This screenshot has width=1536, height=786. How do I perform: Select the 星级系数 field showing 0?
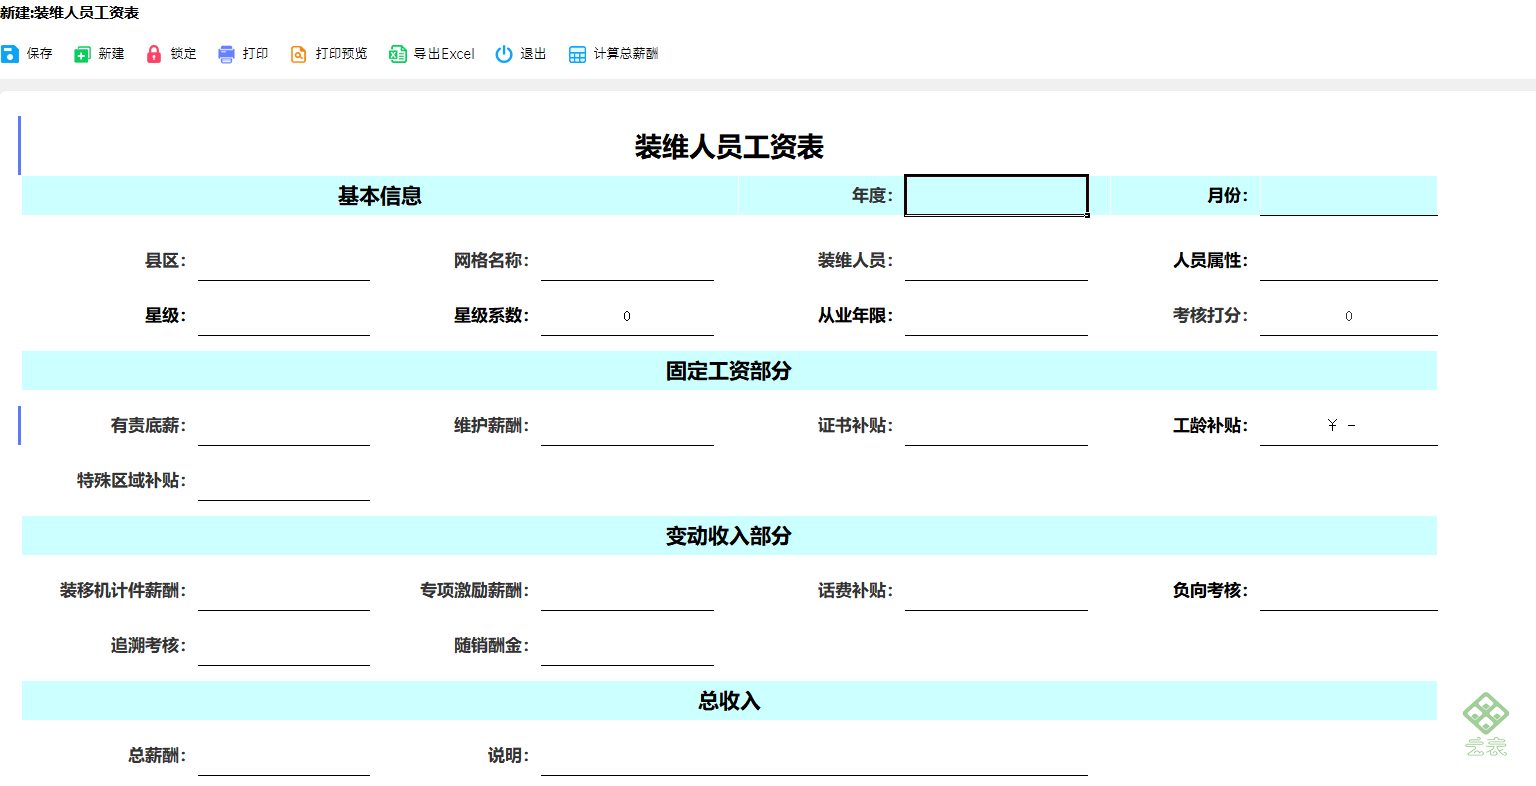(627, 315)
